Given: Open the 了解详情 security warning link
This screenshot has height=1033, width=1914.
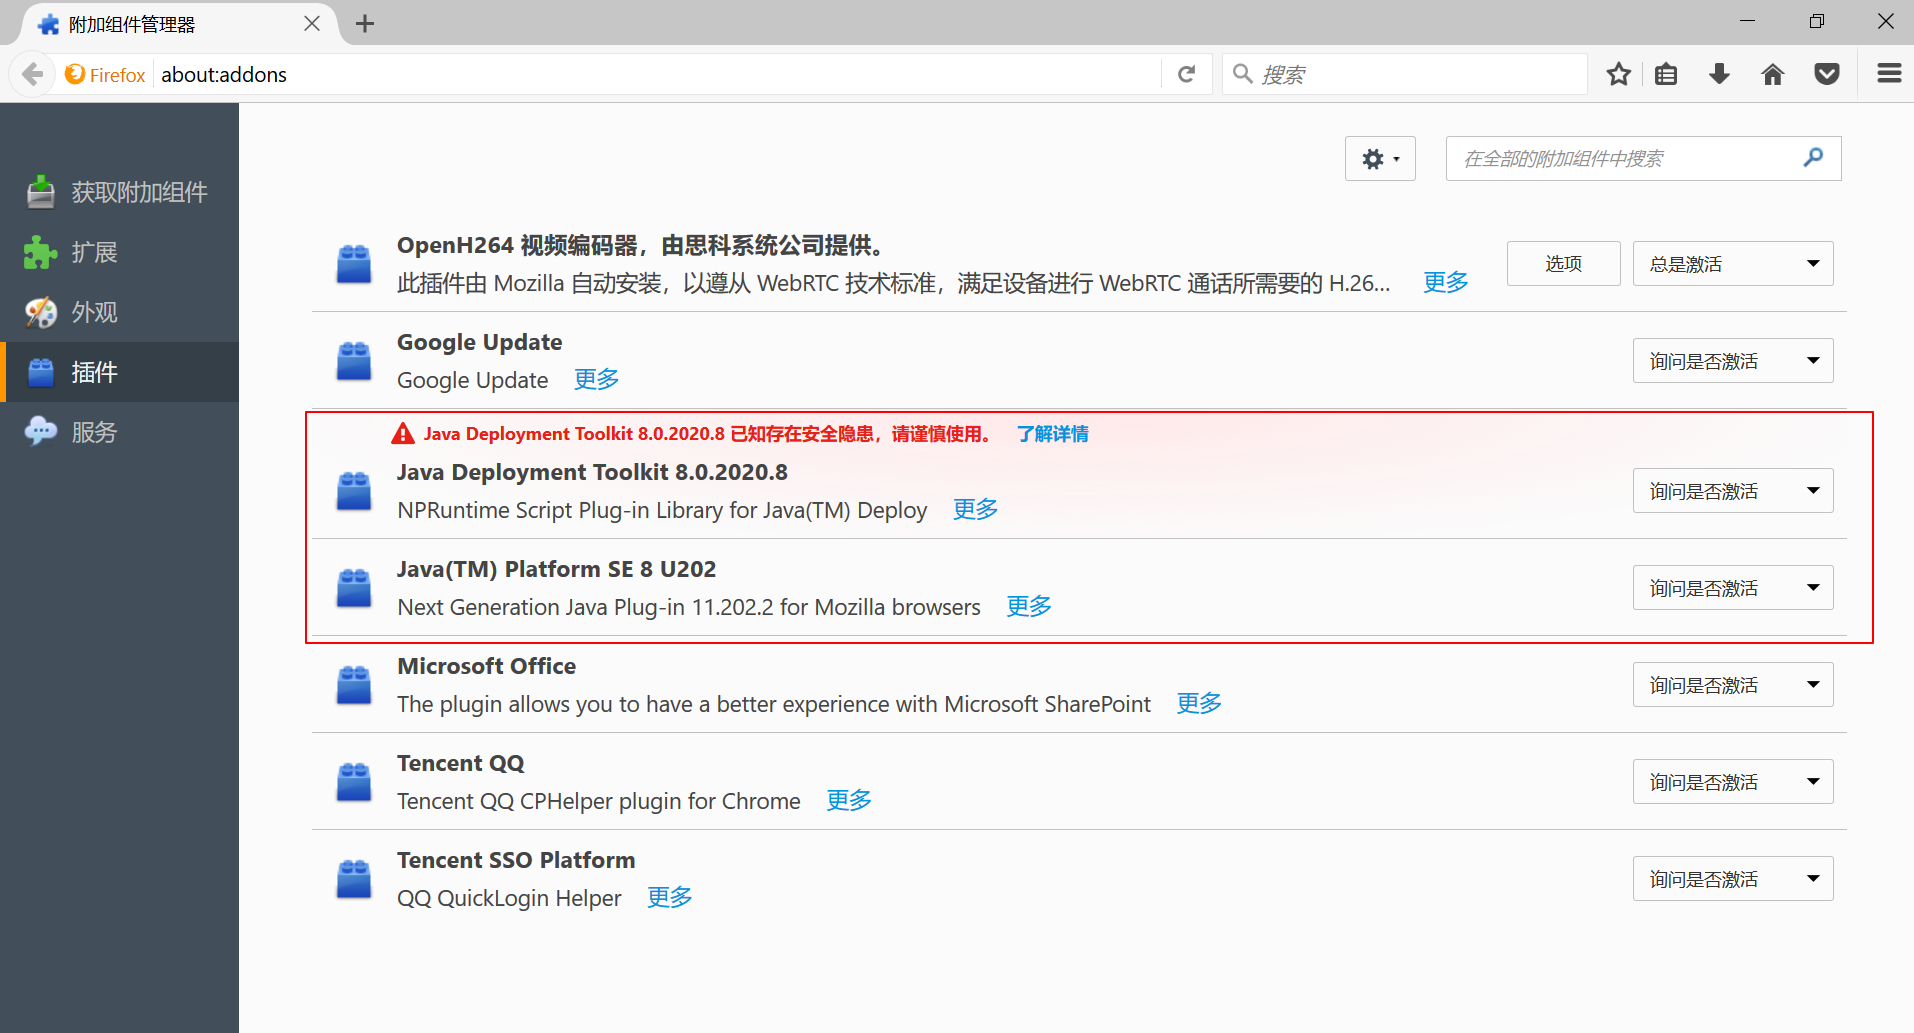Looking at the screenshot, I should tap(1052, 434).
